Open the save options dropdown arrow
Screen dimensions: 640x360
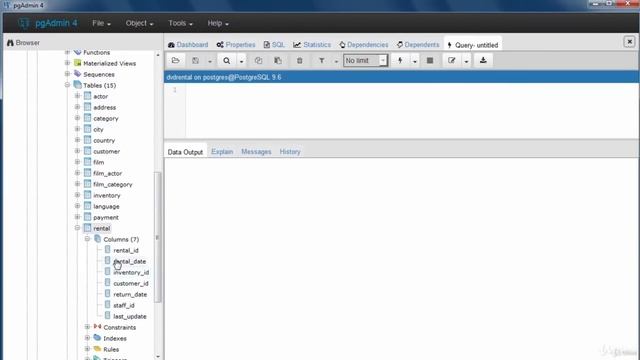[210, 61]
